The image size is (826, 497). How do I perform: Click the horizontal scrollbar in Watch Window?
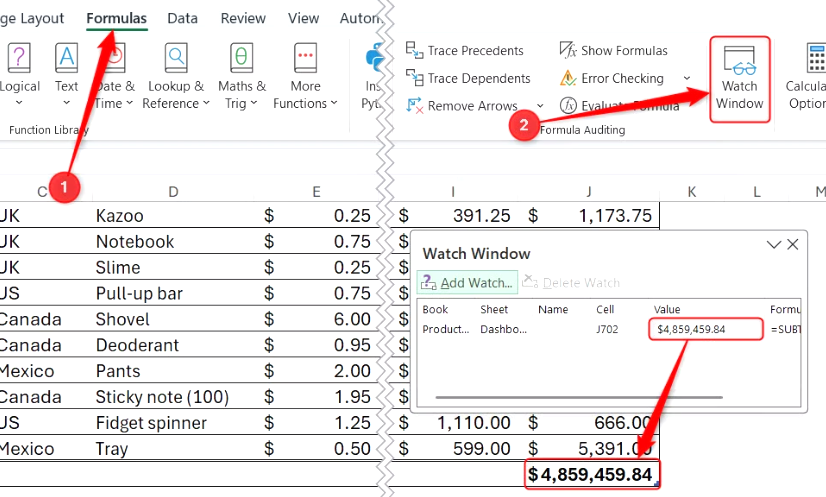point(579,397)
